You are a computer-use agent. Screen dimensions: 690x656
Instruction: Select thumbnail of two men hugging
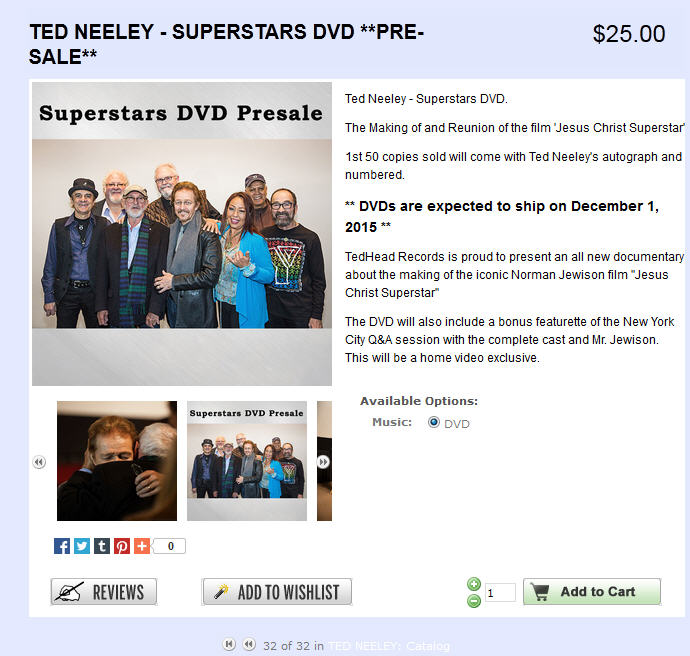point(117,461)
